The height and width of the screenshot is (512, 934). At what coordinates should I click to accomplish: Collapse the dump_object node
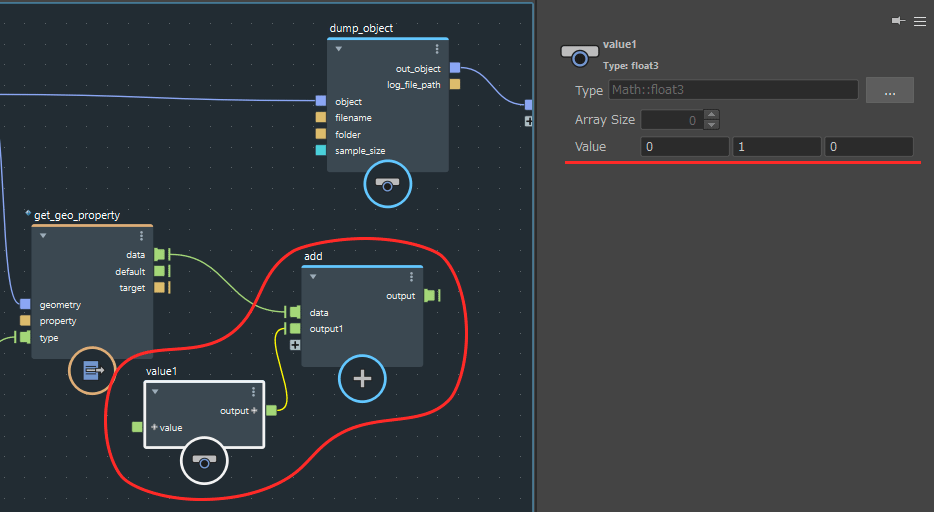tap(338, 49)
